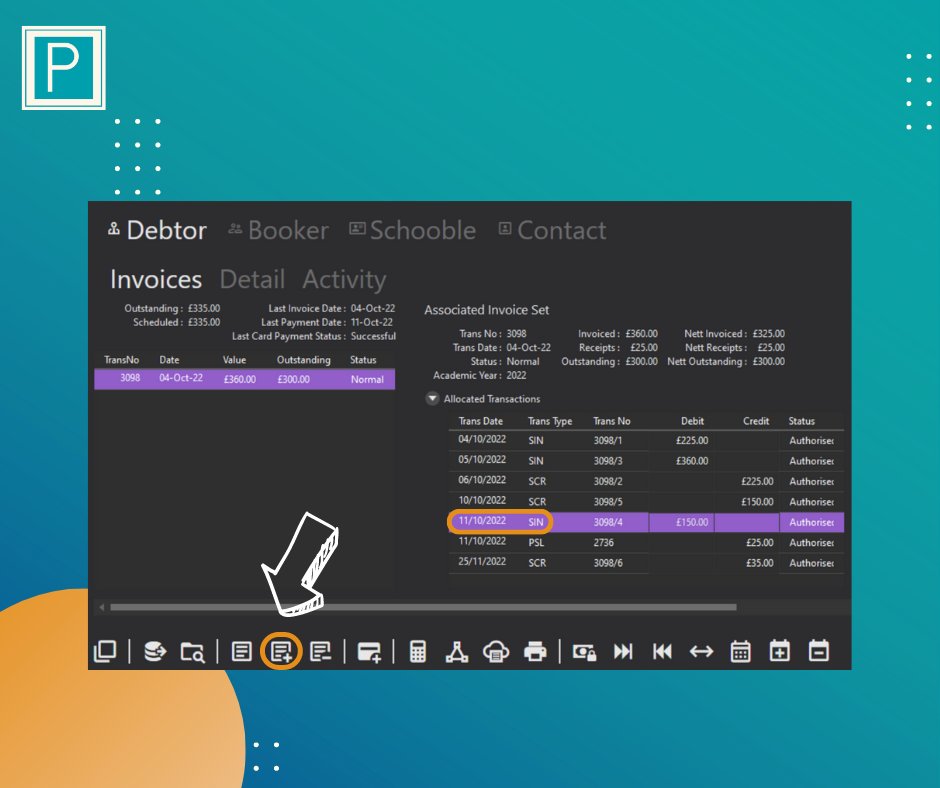940x788 pixels.
Task: Click the camera lock toolbar icon
Action: 582,652
